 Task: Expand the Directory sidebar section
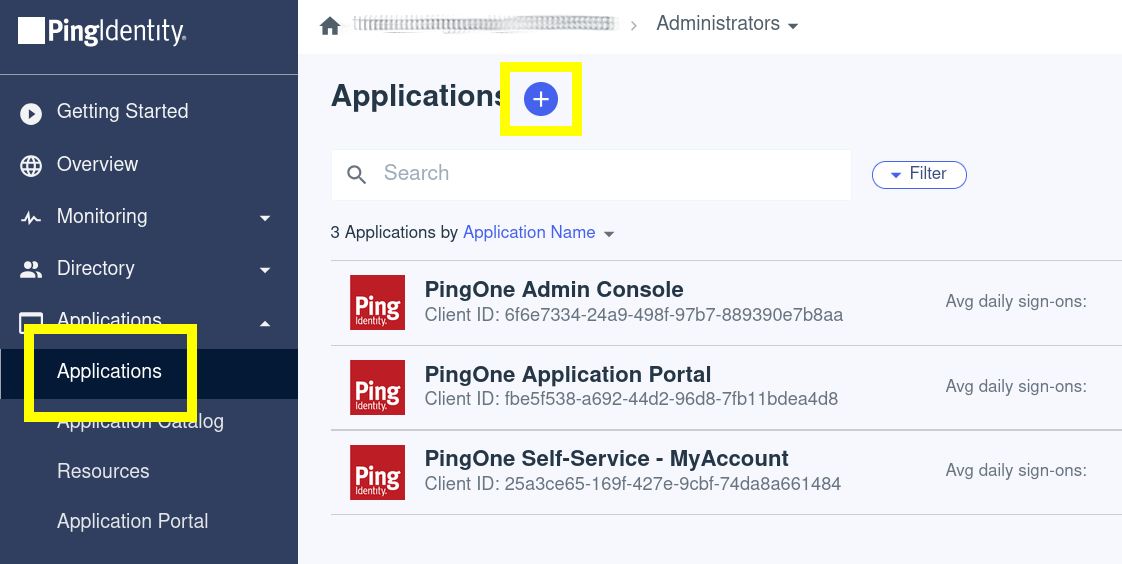click(x=264, y=269)
